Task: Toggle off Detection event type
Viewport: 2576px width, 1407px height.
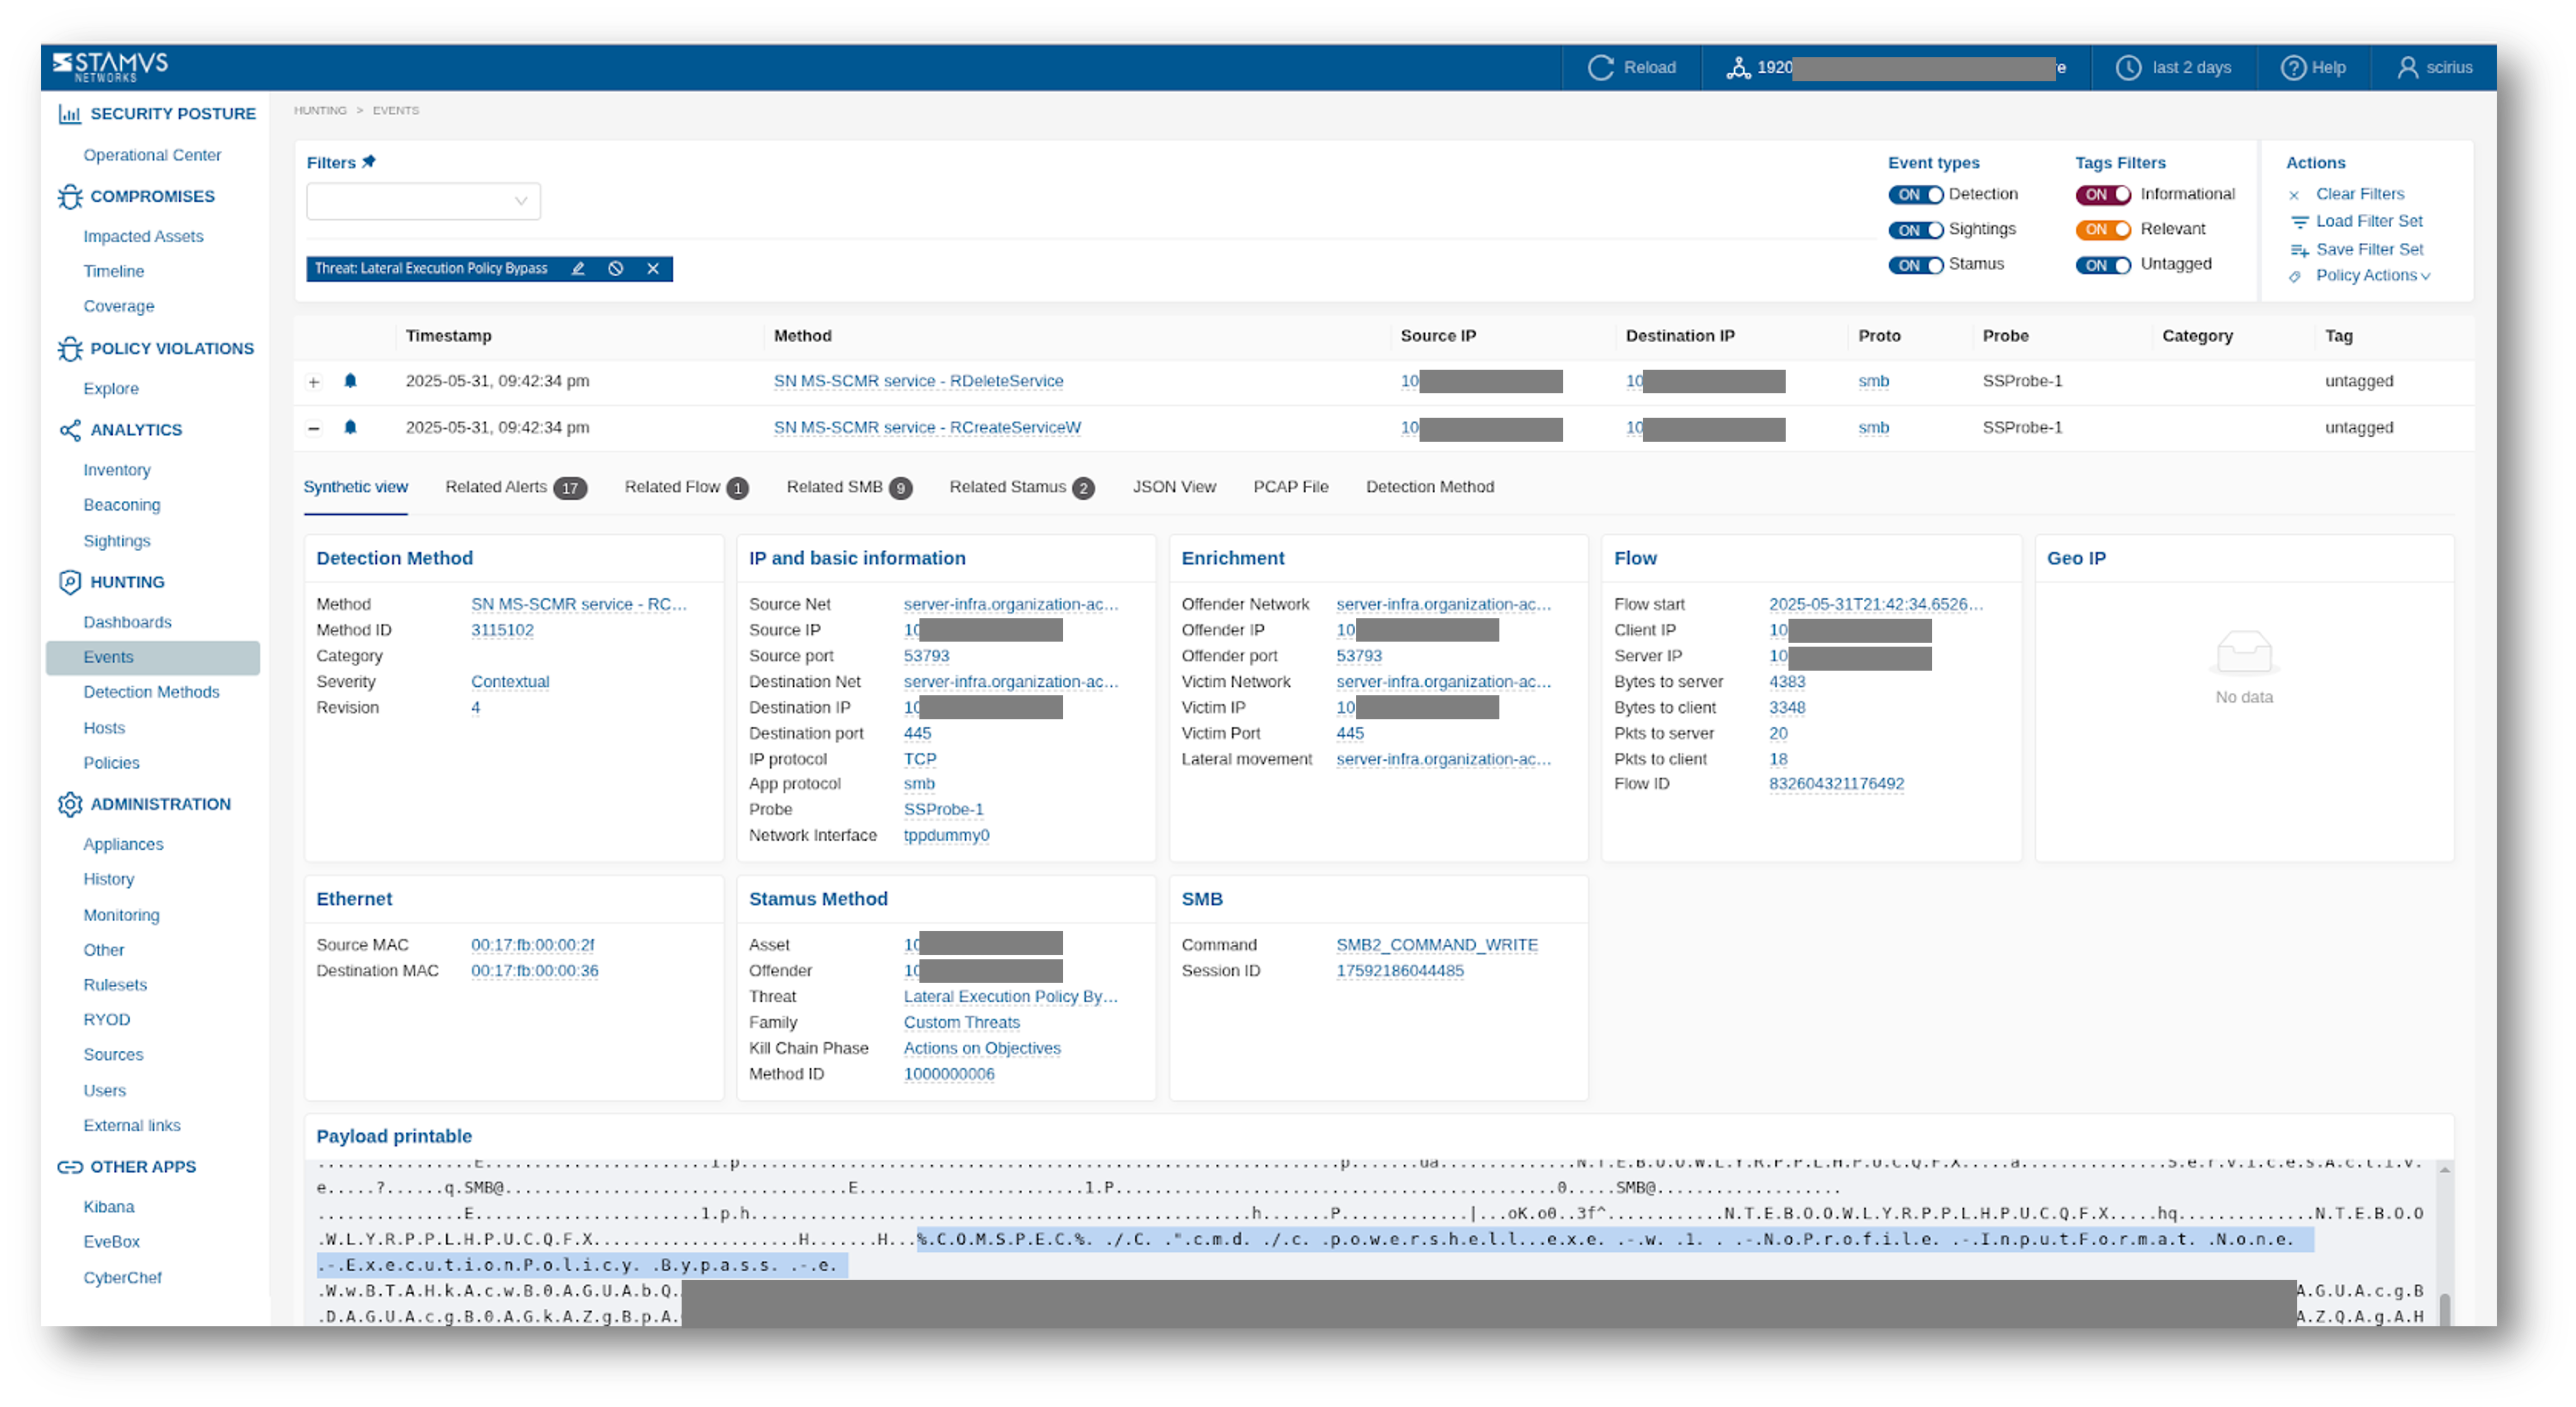Action: (1914, 195)
